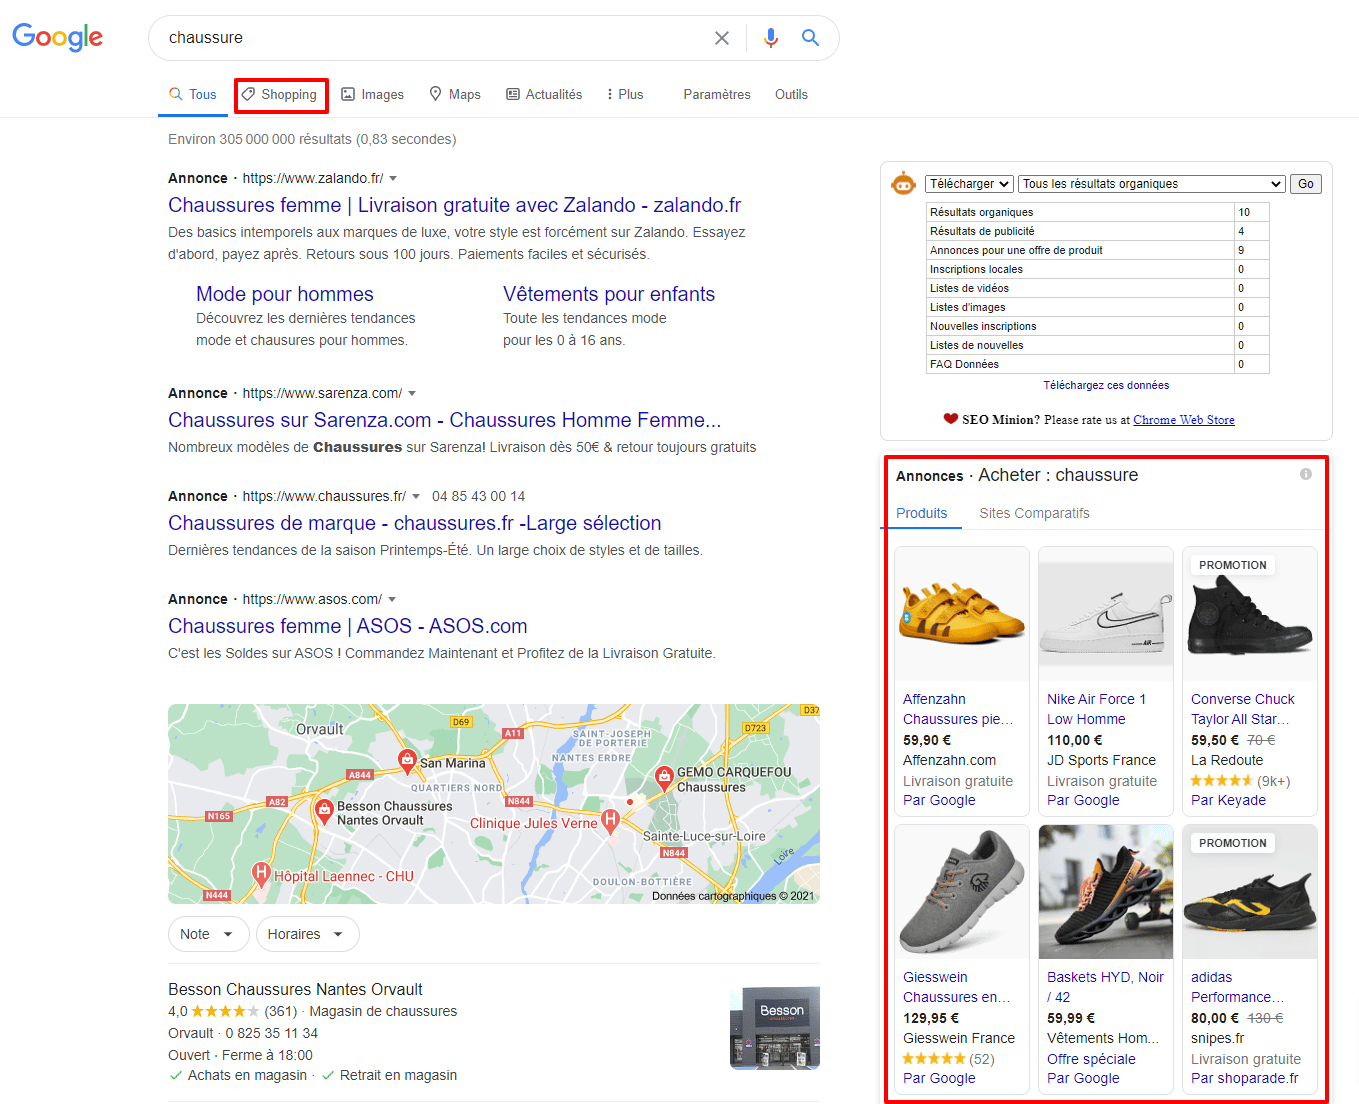Switch to the Shopping tab

point(280,95)
